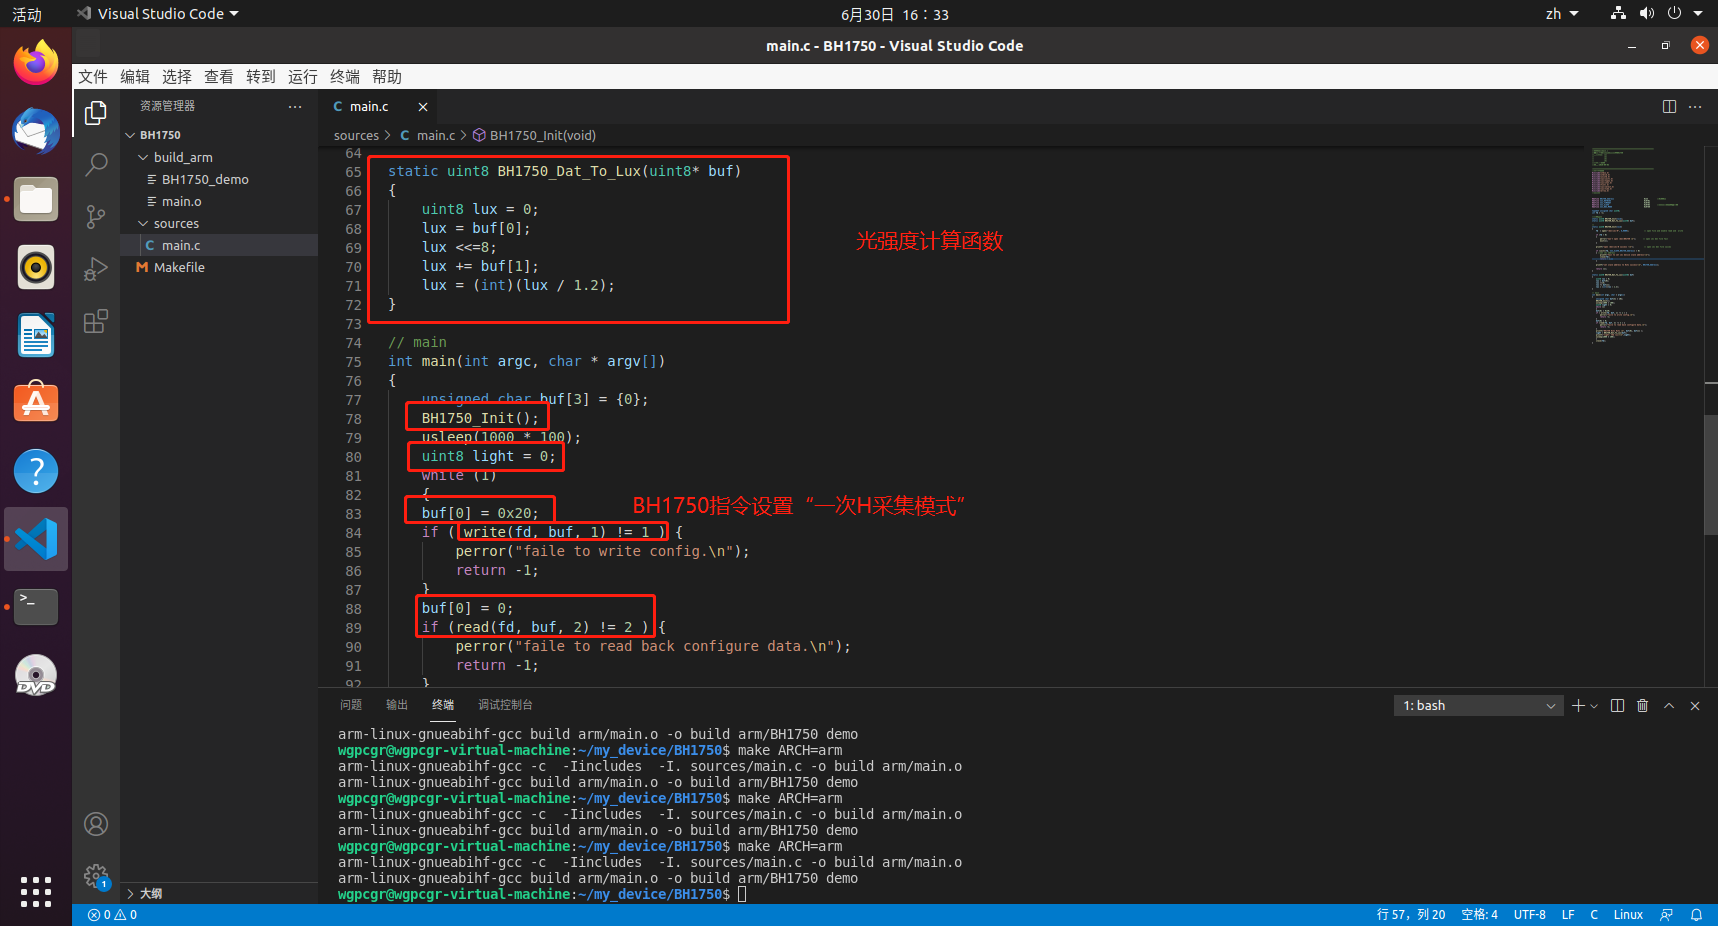Switch to the 输出 panel tab
Screen dimensions: 1718x926
click(397, 705)
